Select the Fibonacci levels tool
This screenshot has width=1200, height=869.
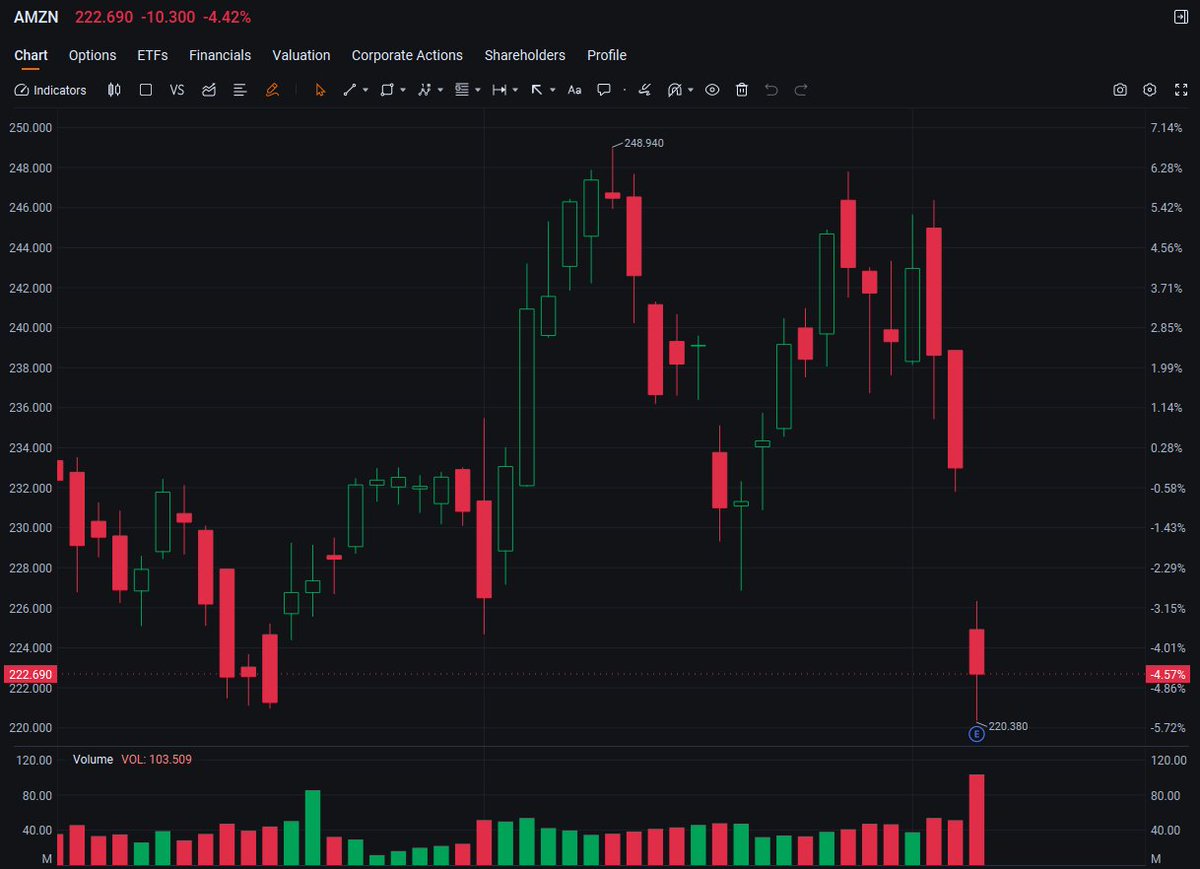[x=462, y=90]
